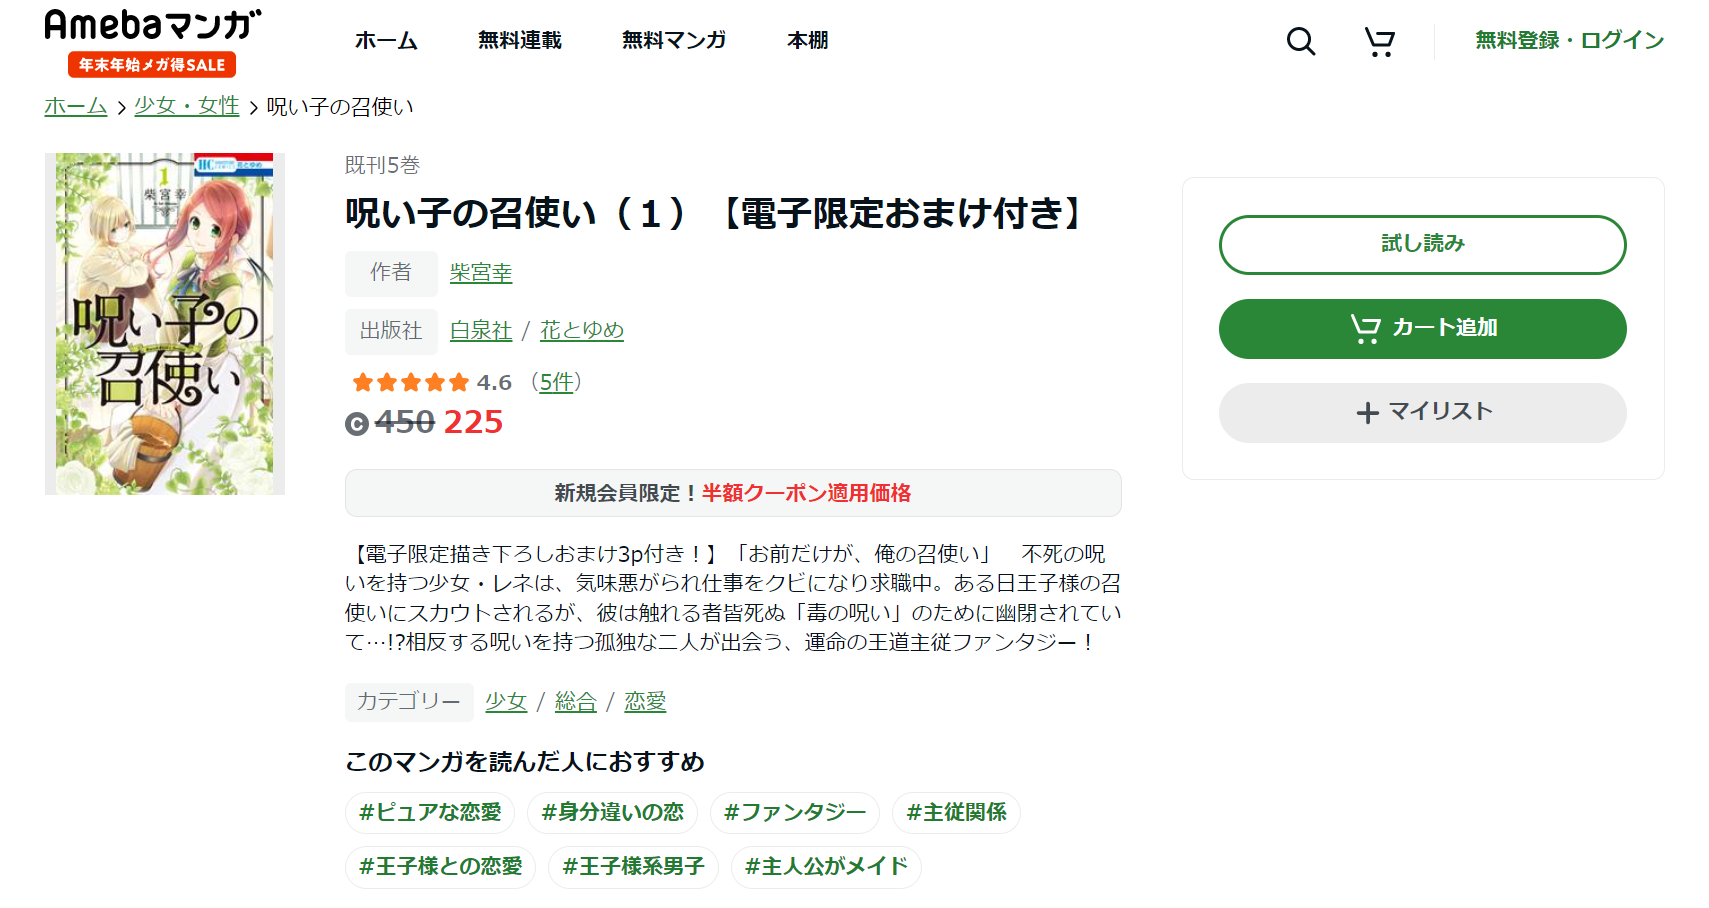The width and height of the screenshot is (1709, 908).
Task: Open the 少女 category link
Action: [x=505, y=702]
